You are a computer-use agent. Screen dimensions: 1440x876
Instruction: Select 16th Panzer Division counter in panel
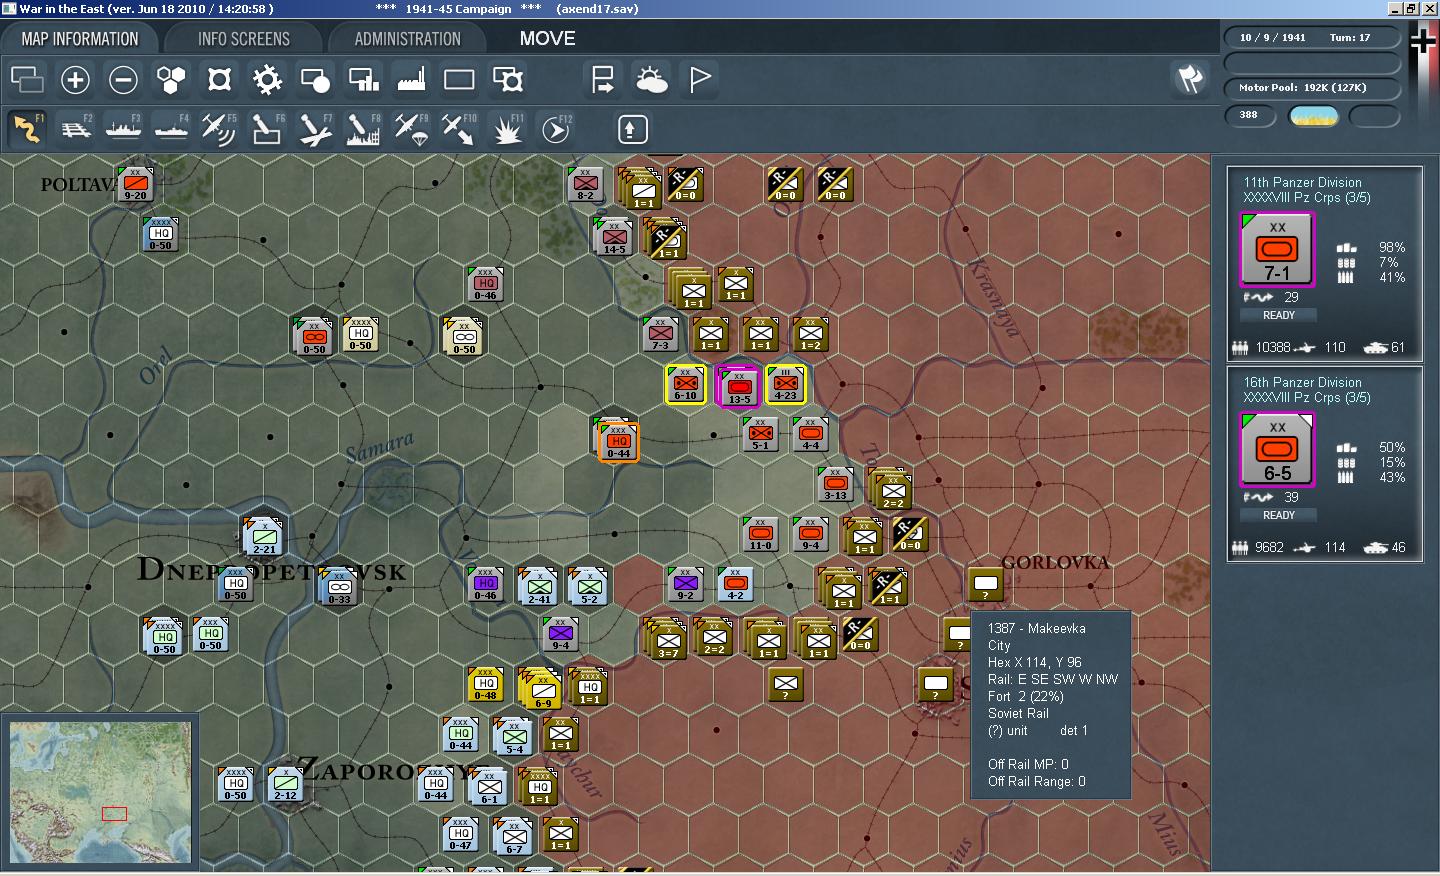click(1277, 449)
